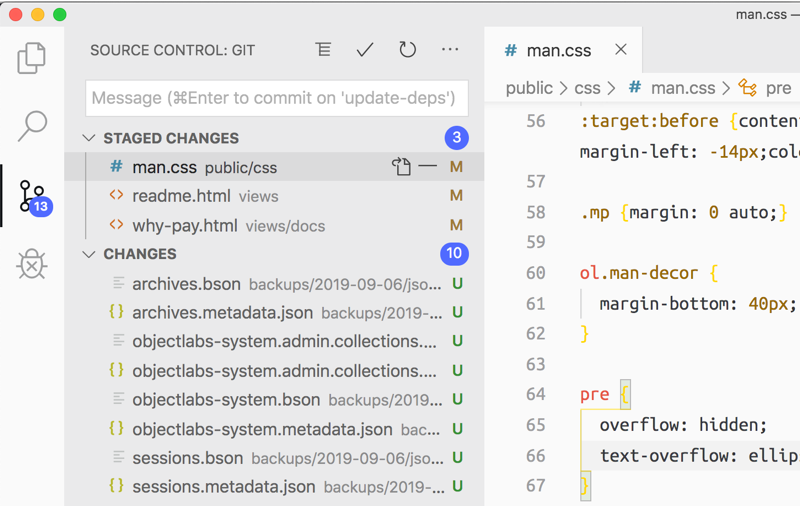
Task: Click JSON braces icon beside sessions.metadata.json
Action: (x=116, y=485)
